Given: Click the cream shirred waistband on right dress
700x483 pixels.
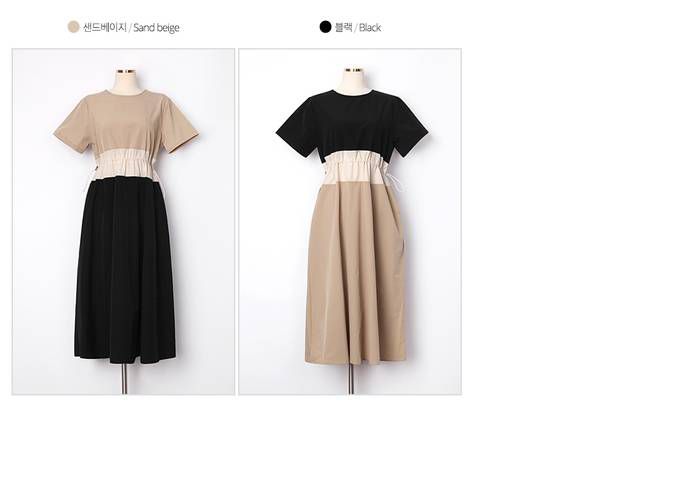Looking at the screenshot, I should pyautogui.click(x=355, y=168).
